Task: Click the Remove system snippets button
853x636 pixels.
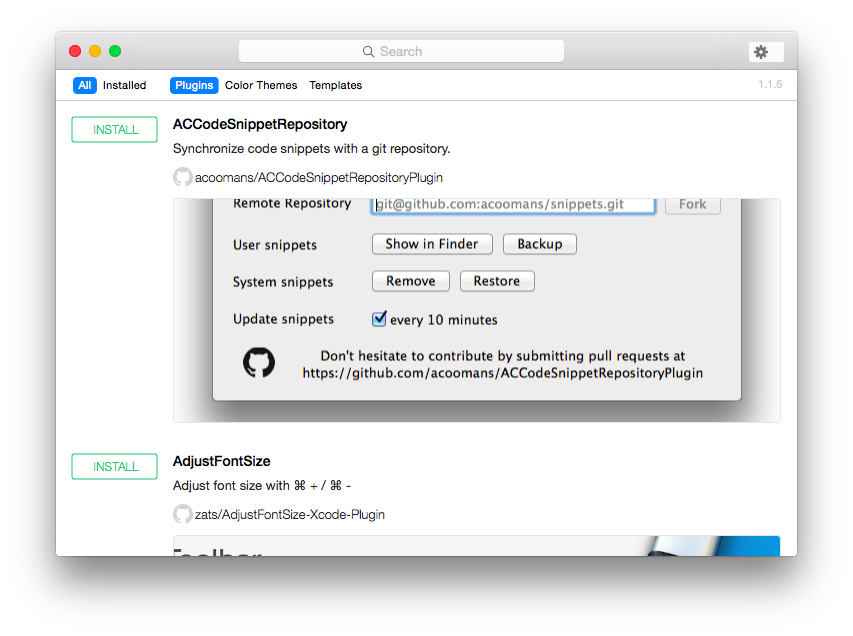Action: coord(411,281)
